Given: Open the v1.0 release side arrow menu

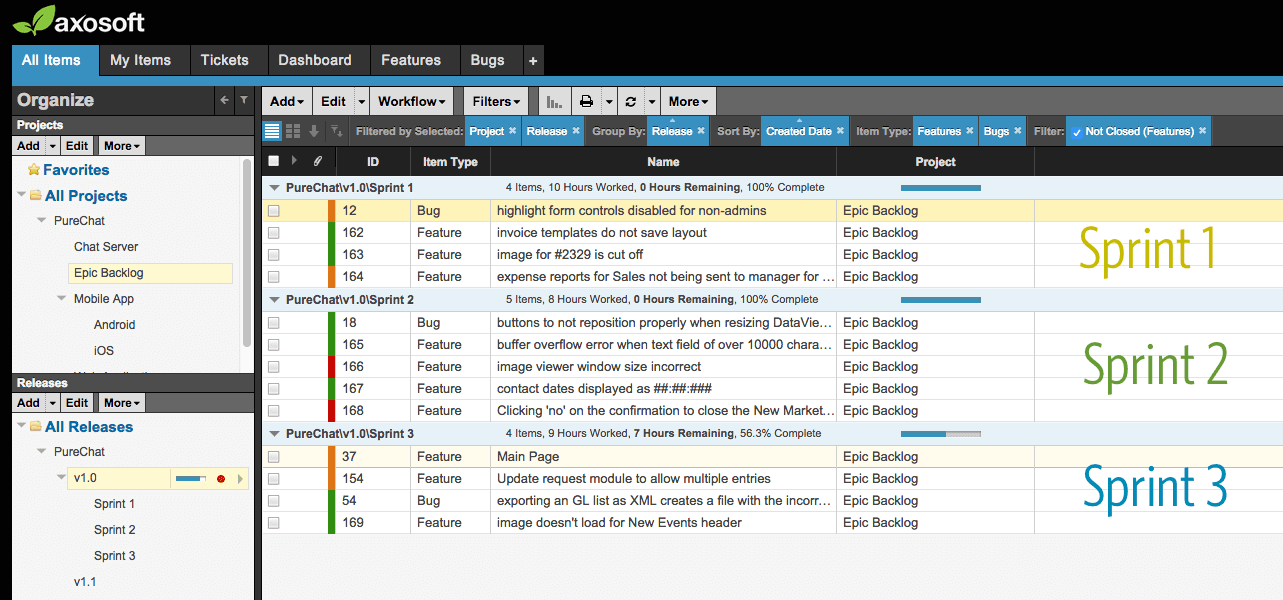Looking at the screenshot, I should click(x=239, y=479).
